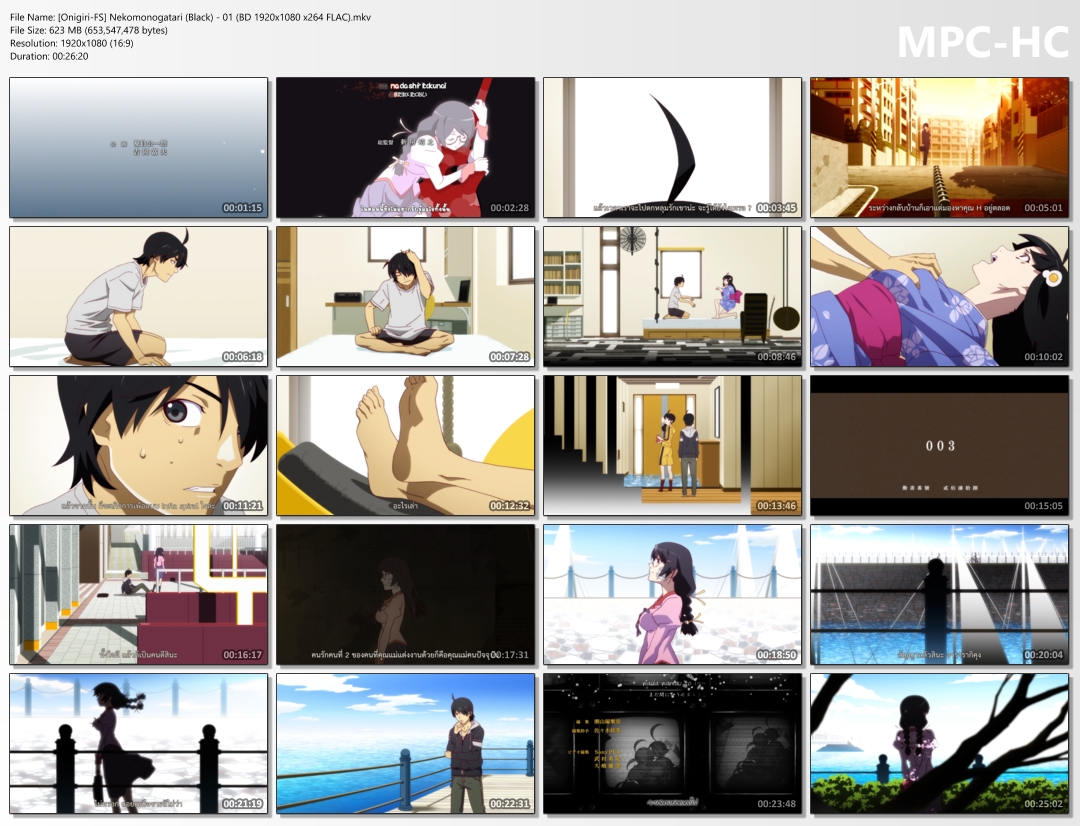This screenshot has width=1080, height=826.
Task: Open the thumbnail at timestamp 00:07:28
Action: pos(406,297)
